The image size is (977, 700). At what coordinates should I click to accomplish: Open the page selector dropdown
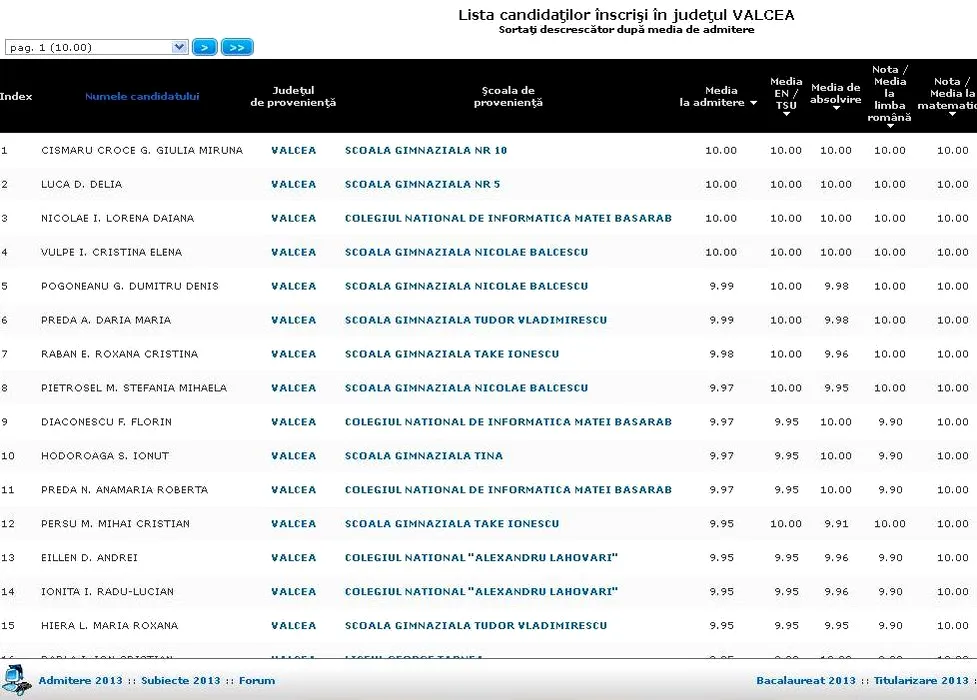[x=97, y=47]
